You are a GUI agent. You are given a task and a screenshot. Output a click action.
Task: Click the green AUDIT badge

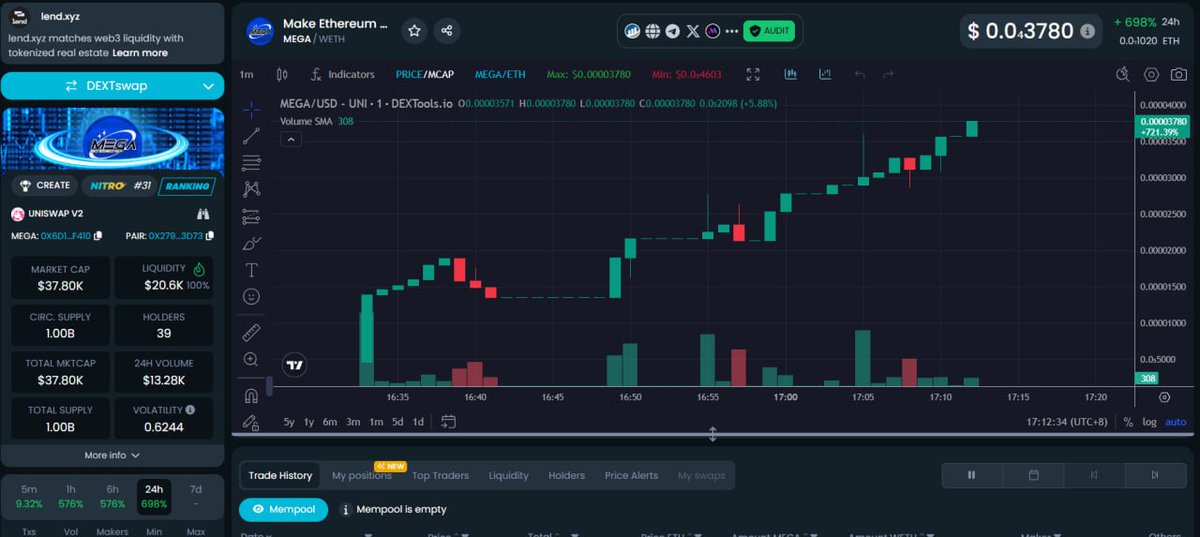(x=770, y=31)
